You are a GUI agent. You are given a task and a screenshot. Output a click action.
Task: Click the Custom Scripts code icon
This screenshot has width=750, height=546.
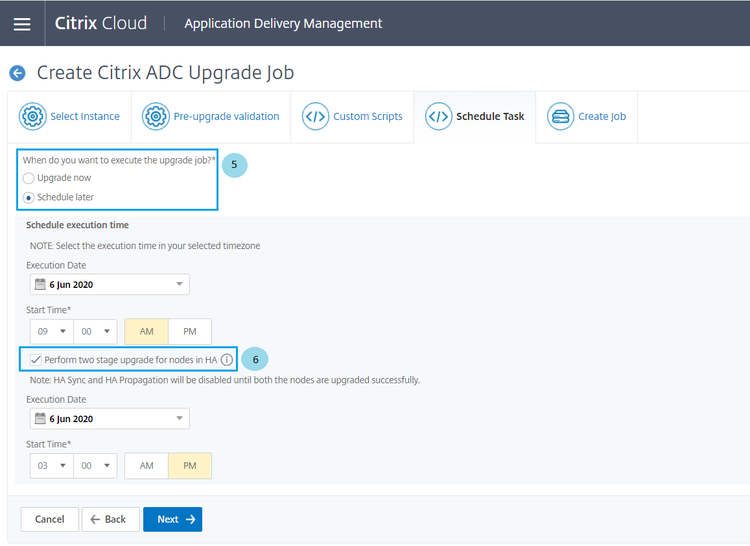[x=315, y=116]
